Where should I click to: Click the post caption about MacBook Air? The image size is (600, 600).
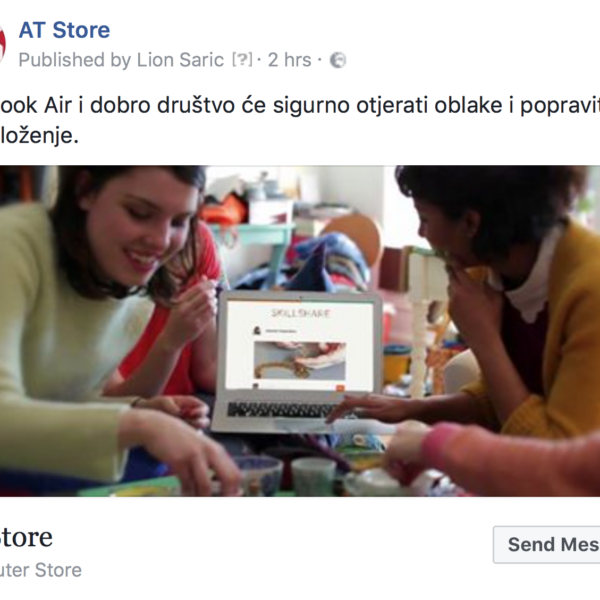tap(300, 120)
